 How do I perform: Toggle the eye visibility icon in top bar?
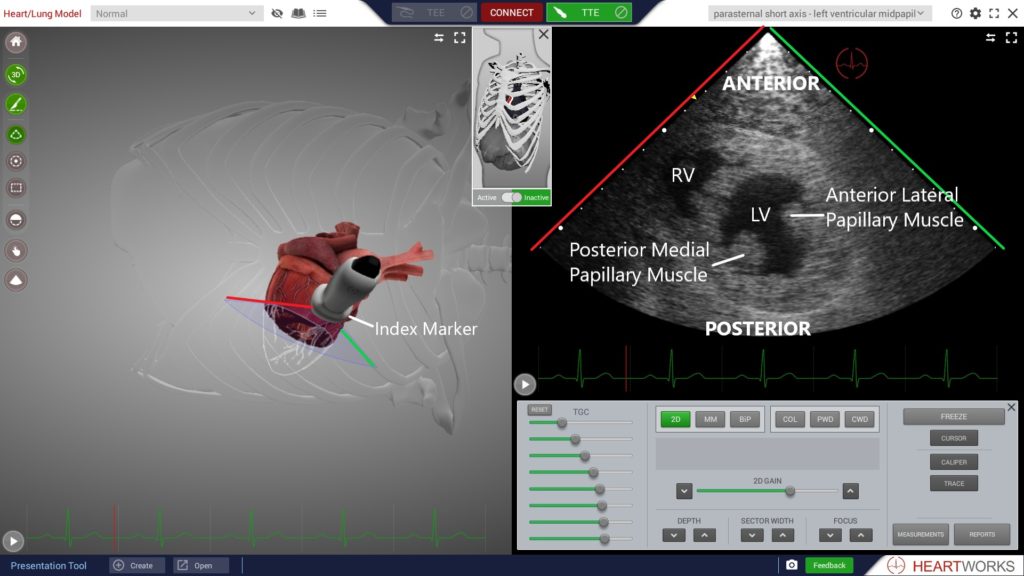point(277,13)
